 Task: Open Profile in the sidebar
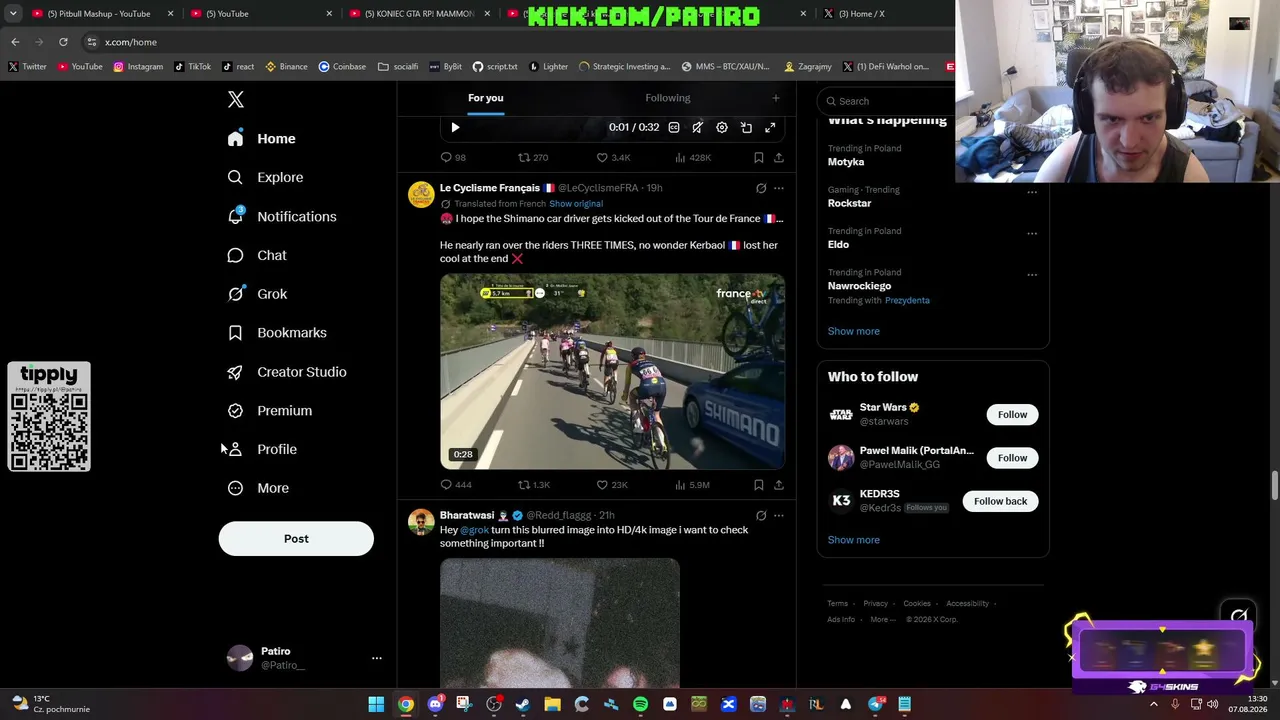[x=262, y=449]
